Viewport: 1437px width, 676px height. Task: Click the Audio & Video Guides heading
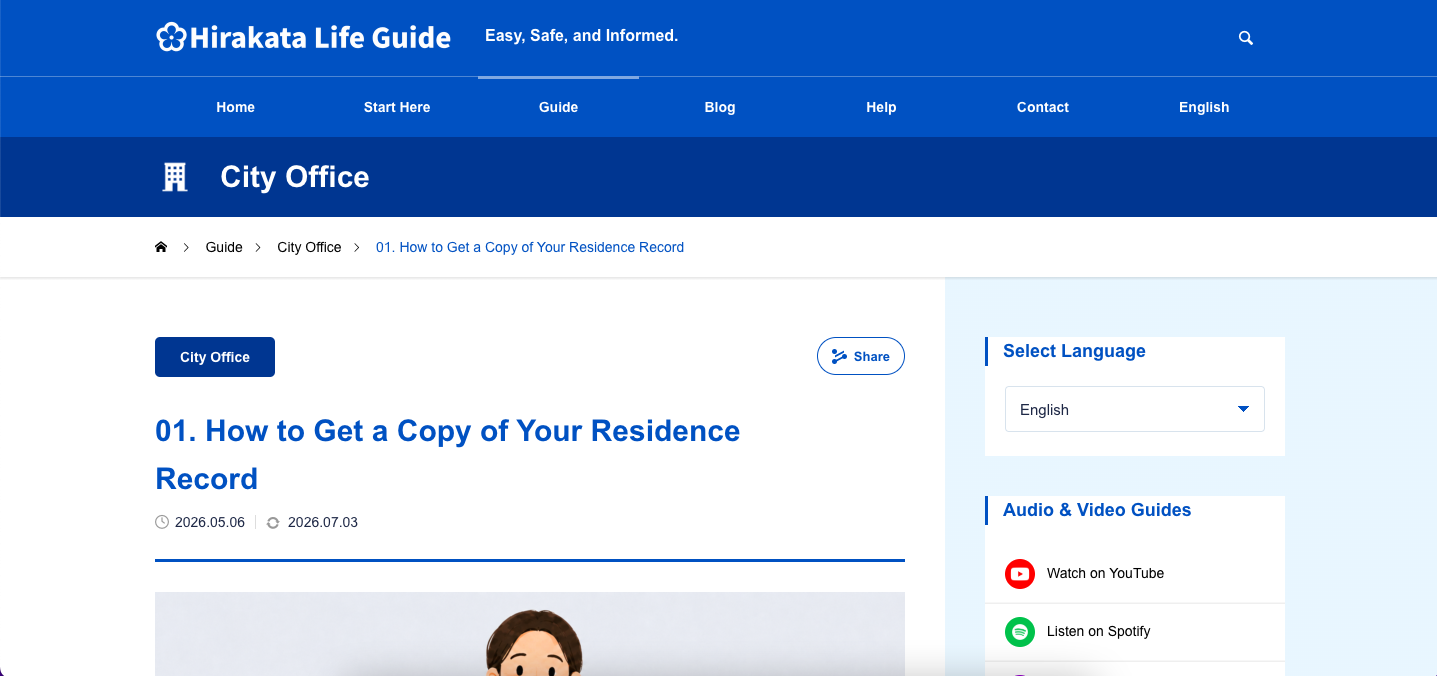tap(1097, 510)
